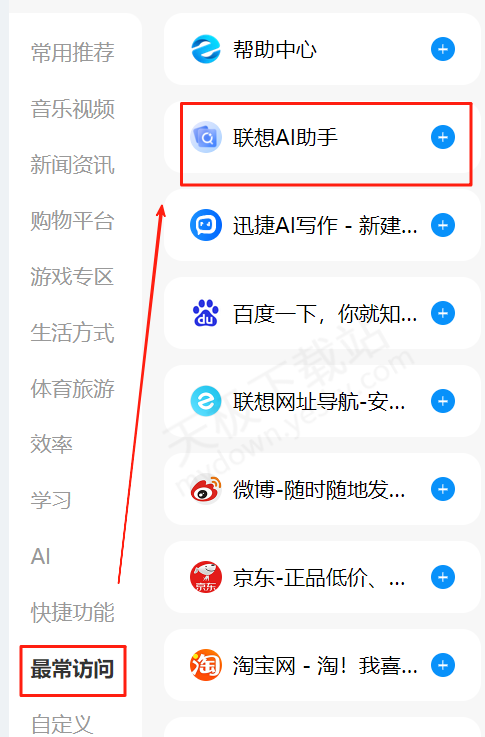The width and height of the screenshot is (485, 737).
Task: Select the 新闻资讯 category
Action: 72,165
